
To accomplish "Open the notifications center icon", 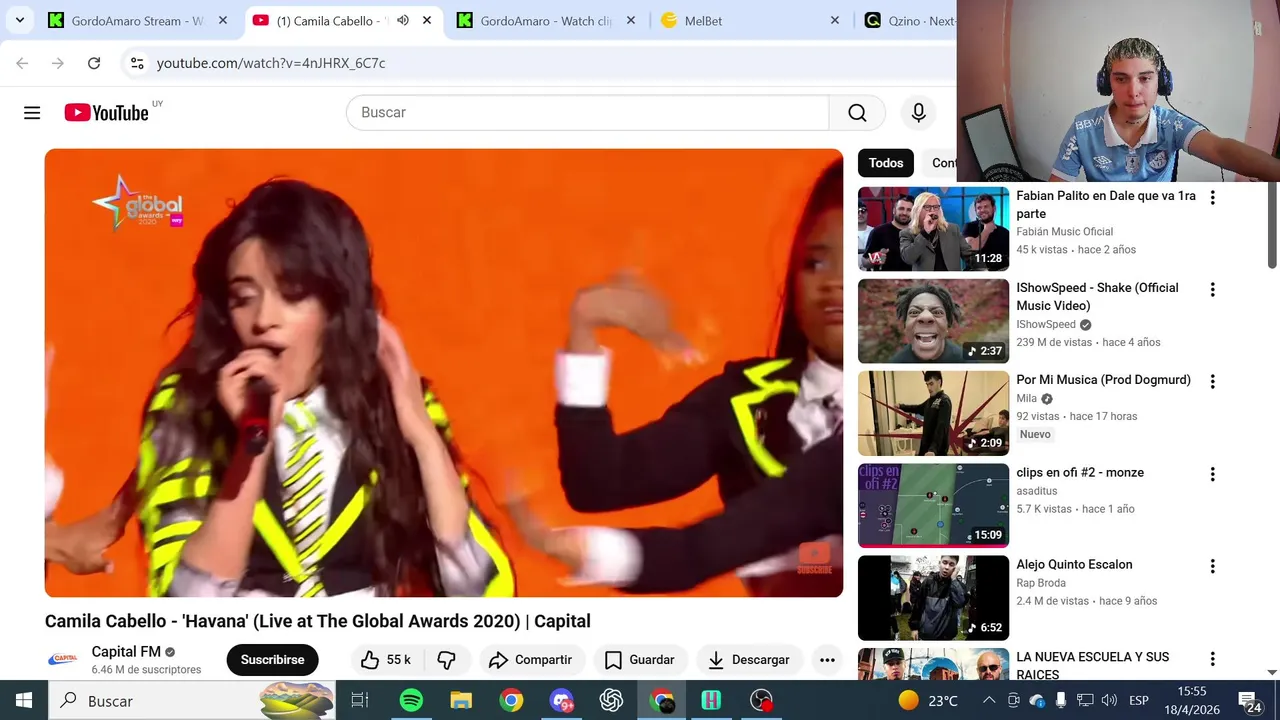I will pos(1249,701).
